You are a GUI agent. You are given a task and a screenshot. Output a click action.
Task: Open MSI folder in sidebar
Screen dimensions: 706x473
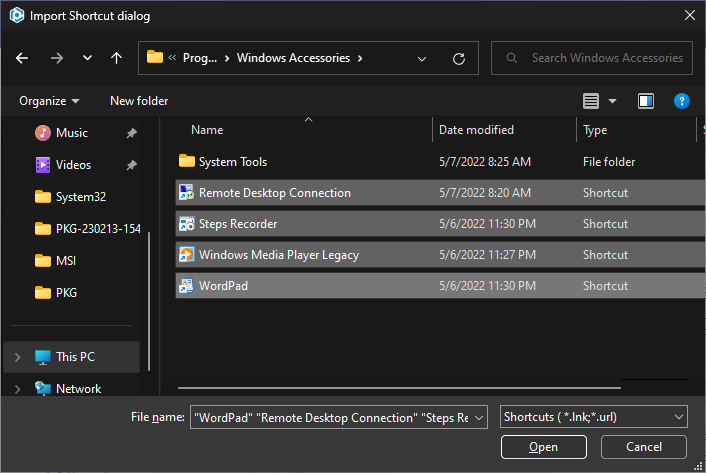[55, 261]
